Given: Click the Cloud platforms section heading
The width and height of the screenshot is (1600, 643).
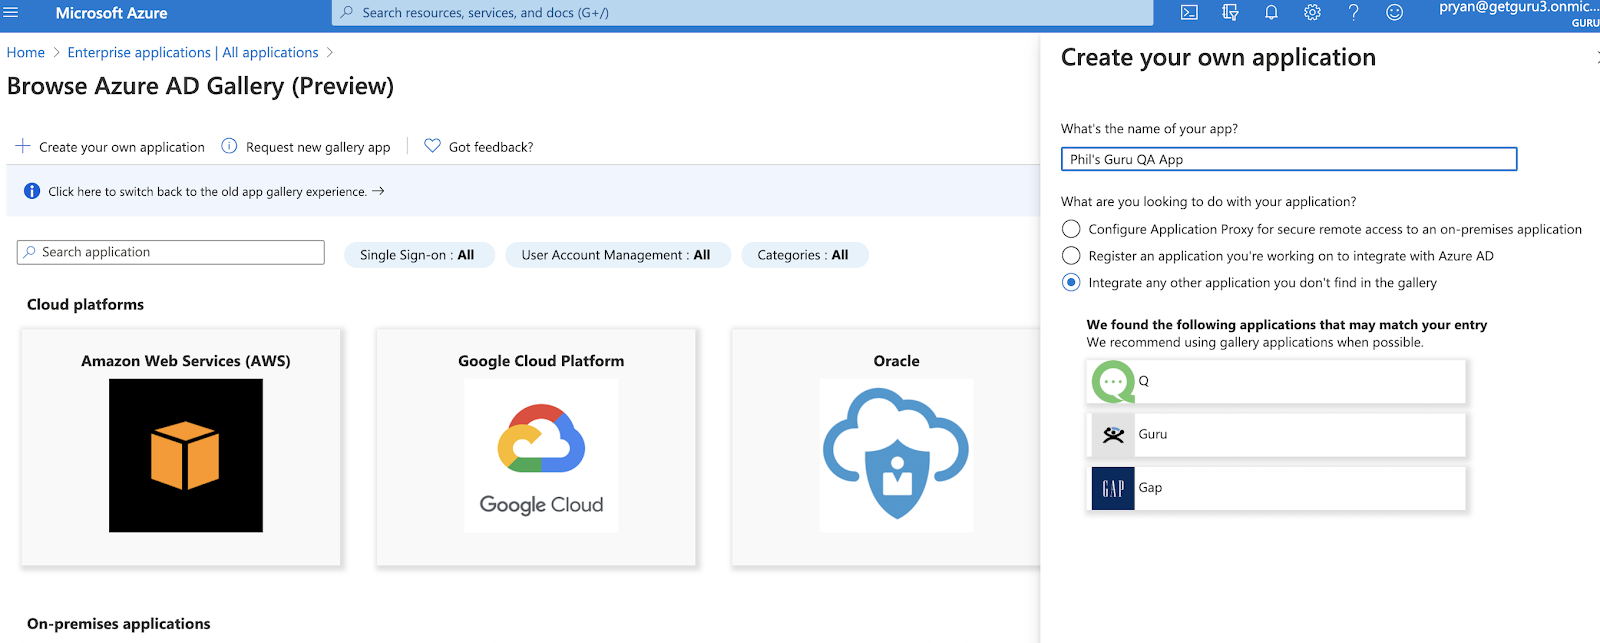Looking at the screenshot, I should pos(85,304).
